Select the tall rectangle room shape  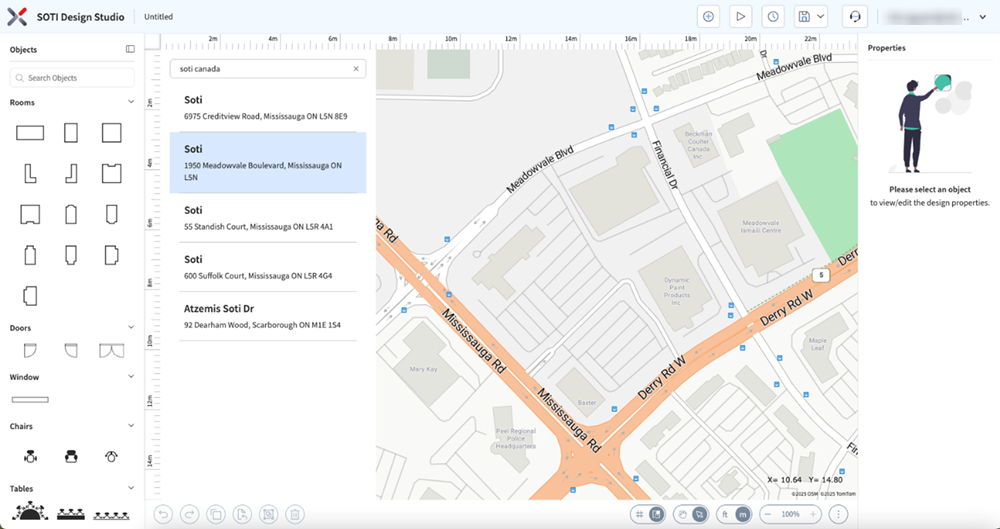(x=71, y=133)
